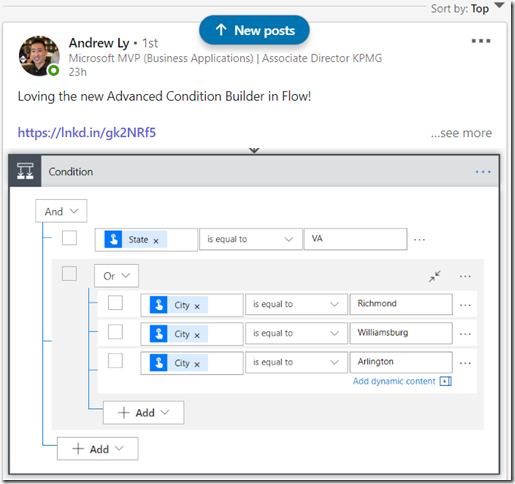515x484 pixels.
Task: Open the Richmond row ellipsis menu
Action: (x=465, y=305)
